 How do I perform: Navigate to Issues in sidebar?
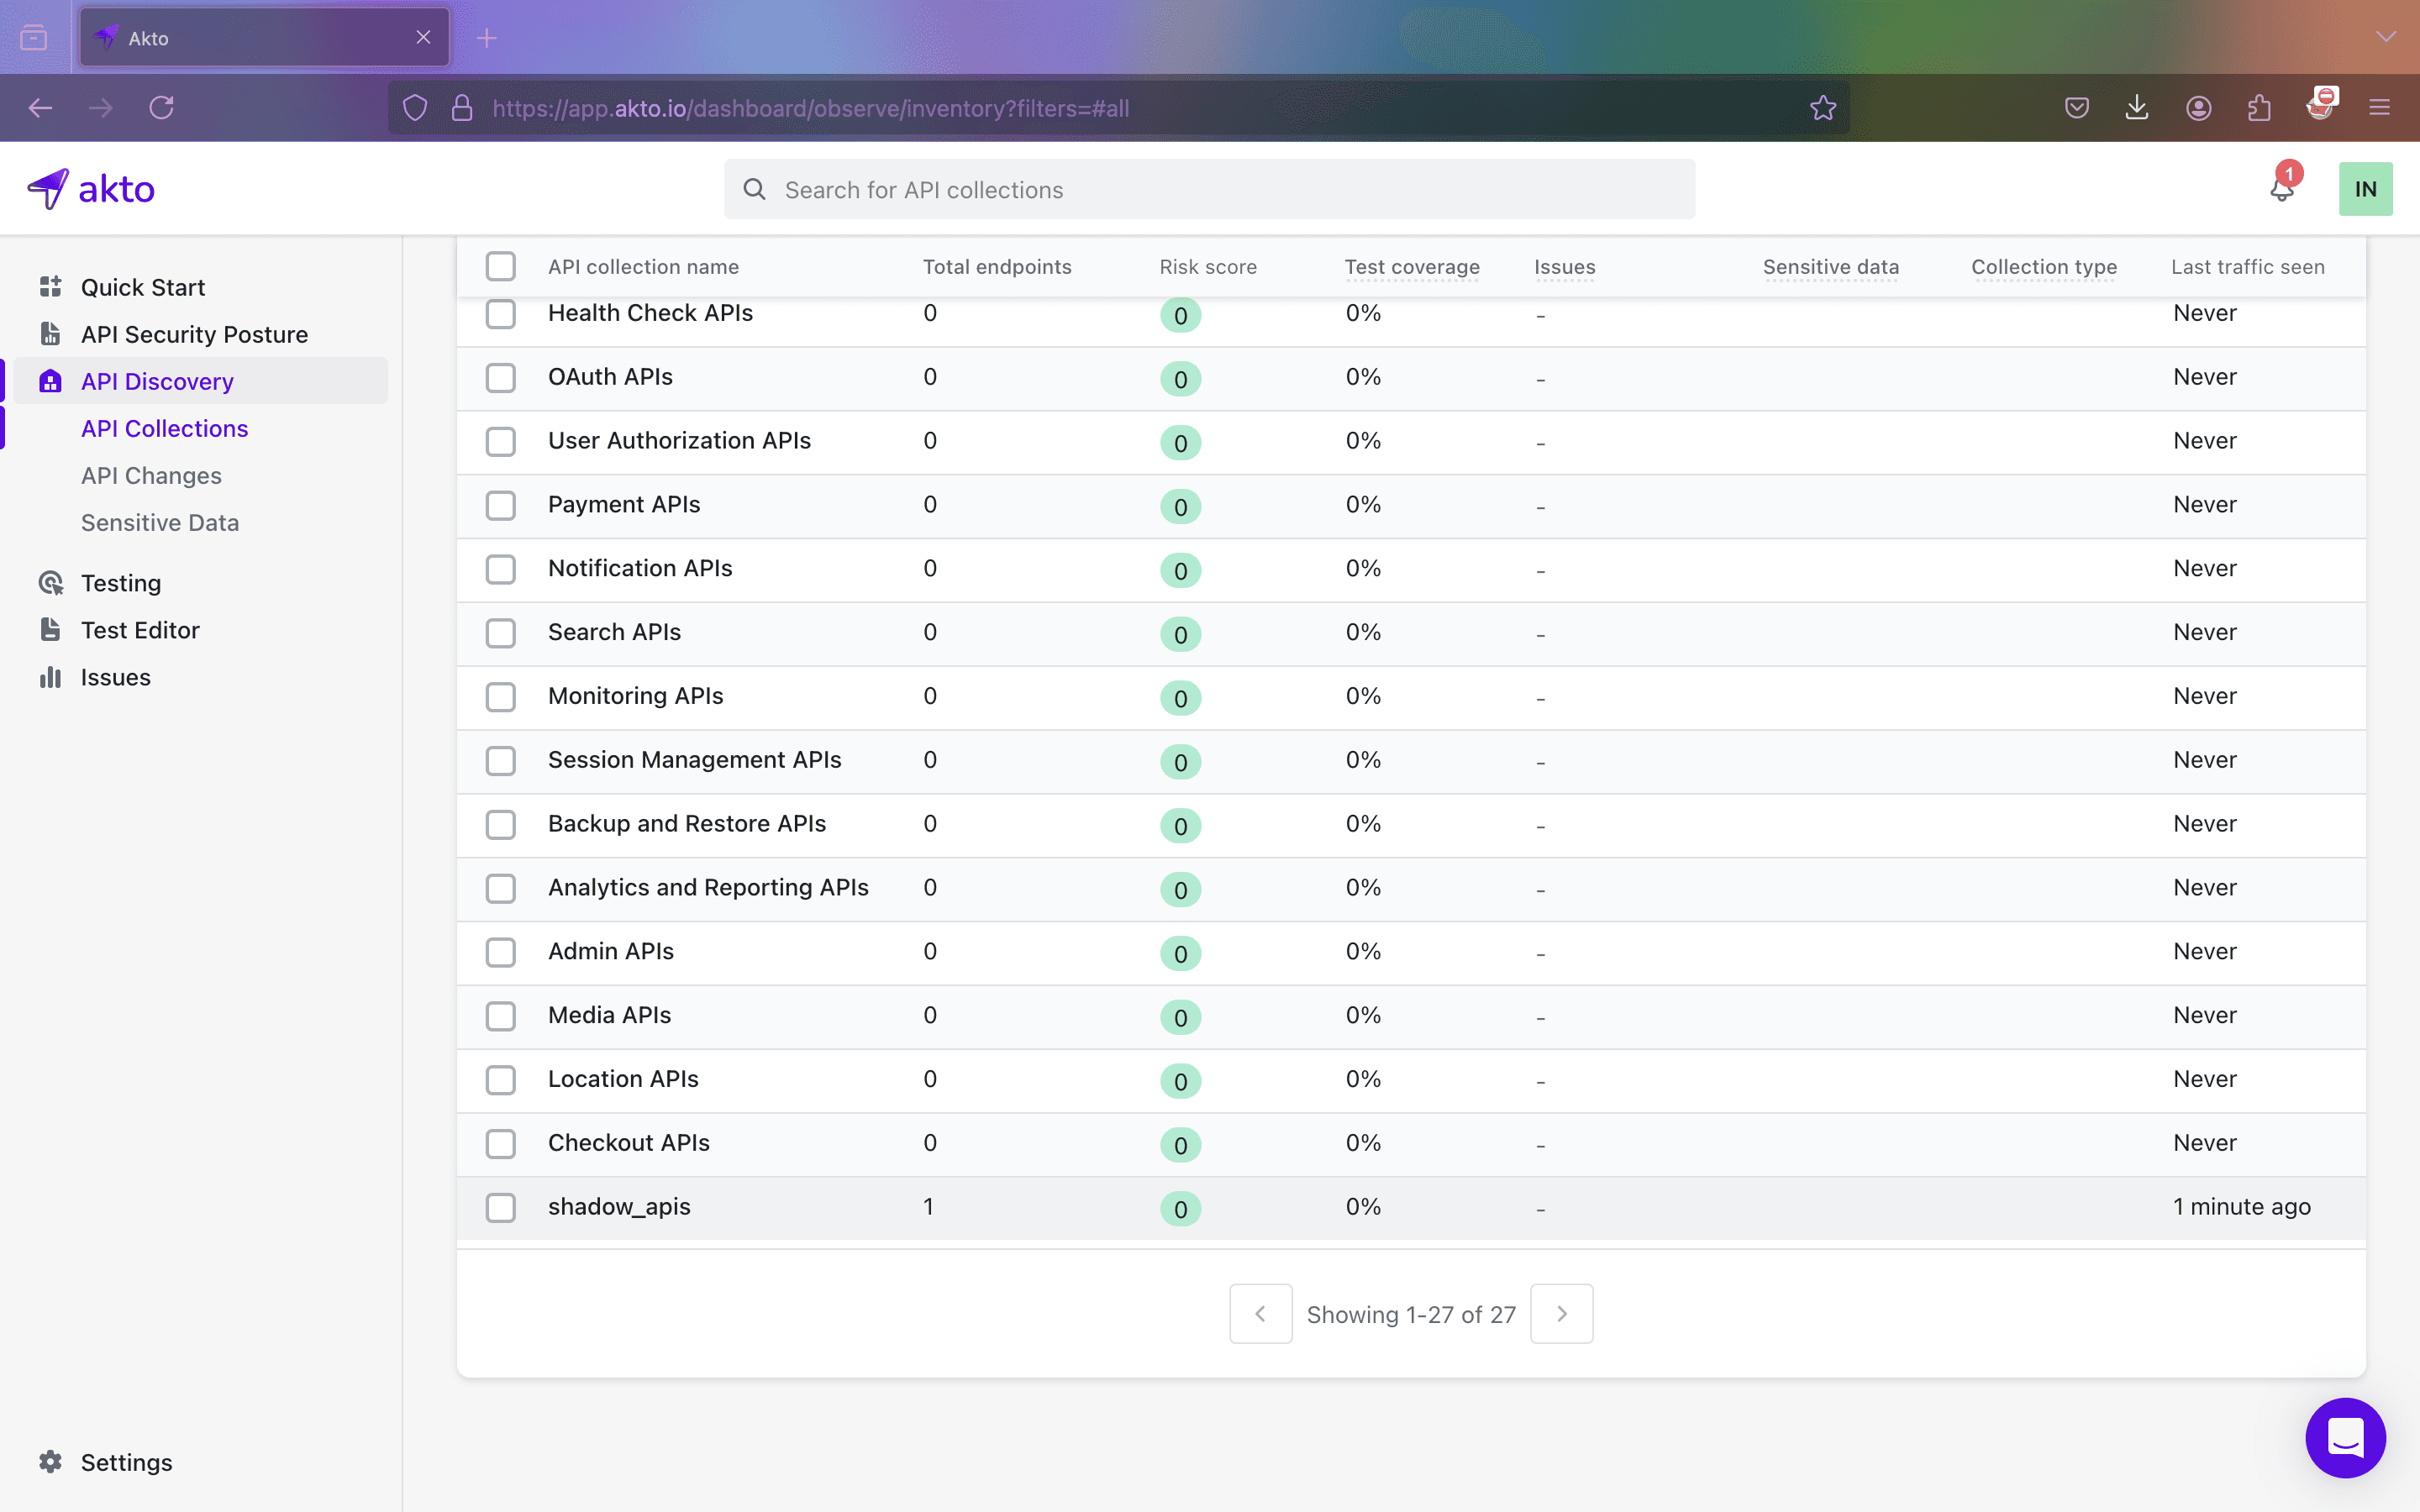[x=115, y=676]
